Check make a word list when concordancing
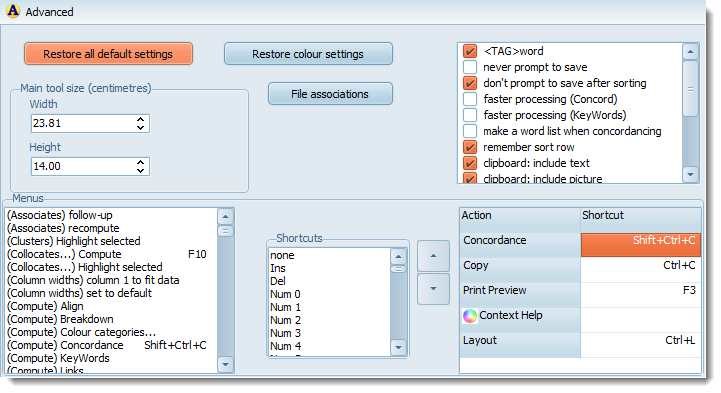The width and height of the screenshot is (721, 393). tap(470, 131)
